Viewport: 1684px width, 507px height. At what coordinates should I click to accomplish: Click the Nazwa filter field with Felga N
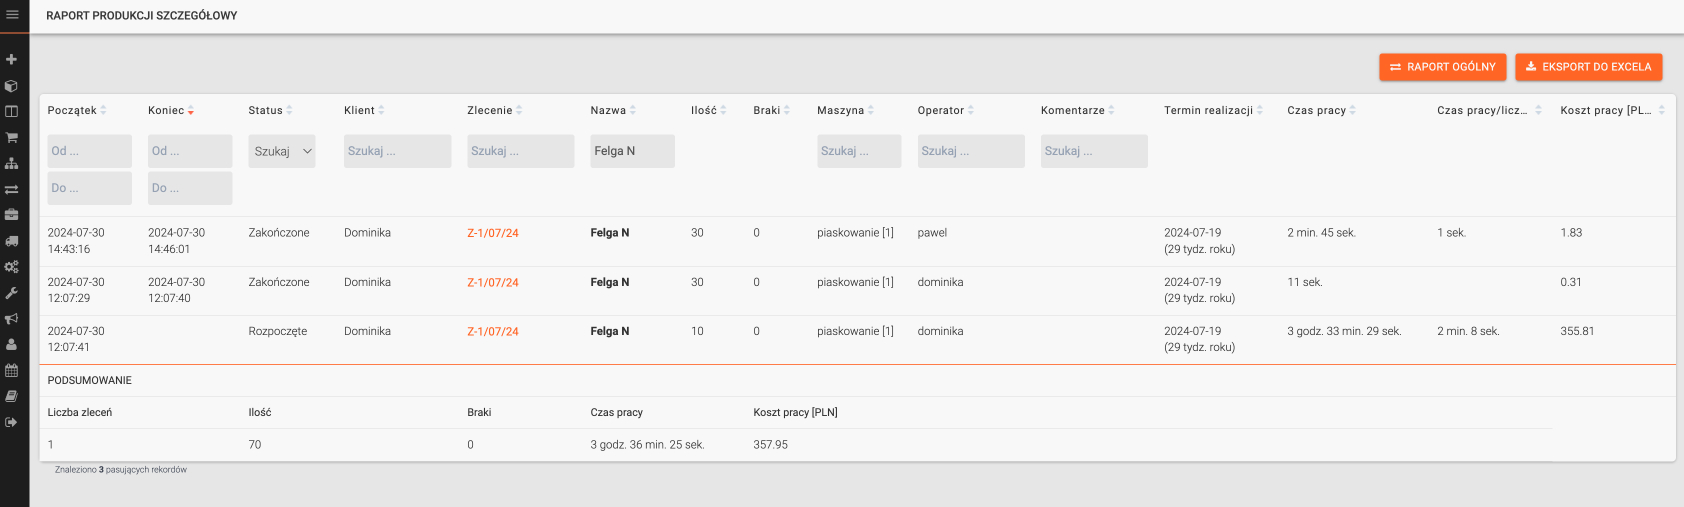pos(632,151)
